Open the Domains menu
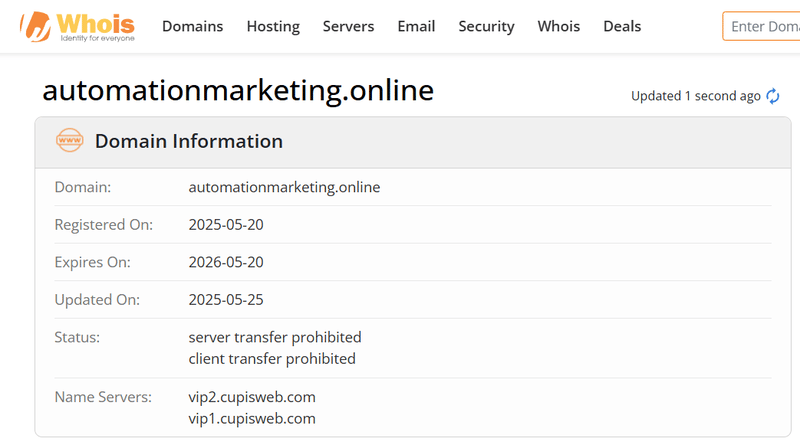This screenshot has height=445, width=800. coord(192,26)
